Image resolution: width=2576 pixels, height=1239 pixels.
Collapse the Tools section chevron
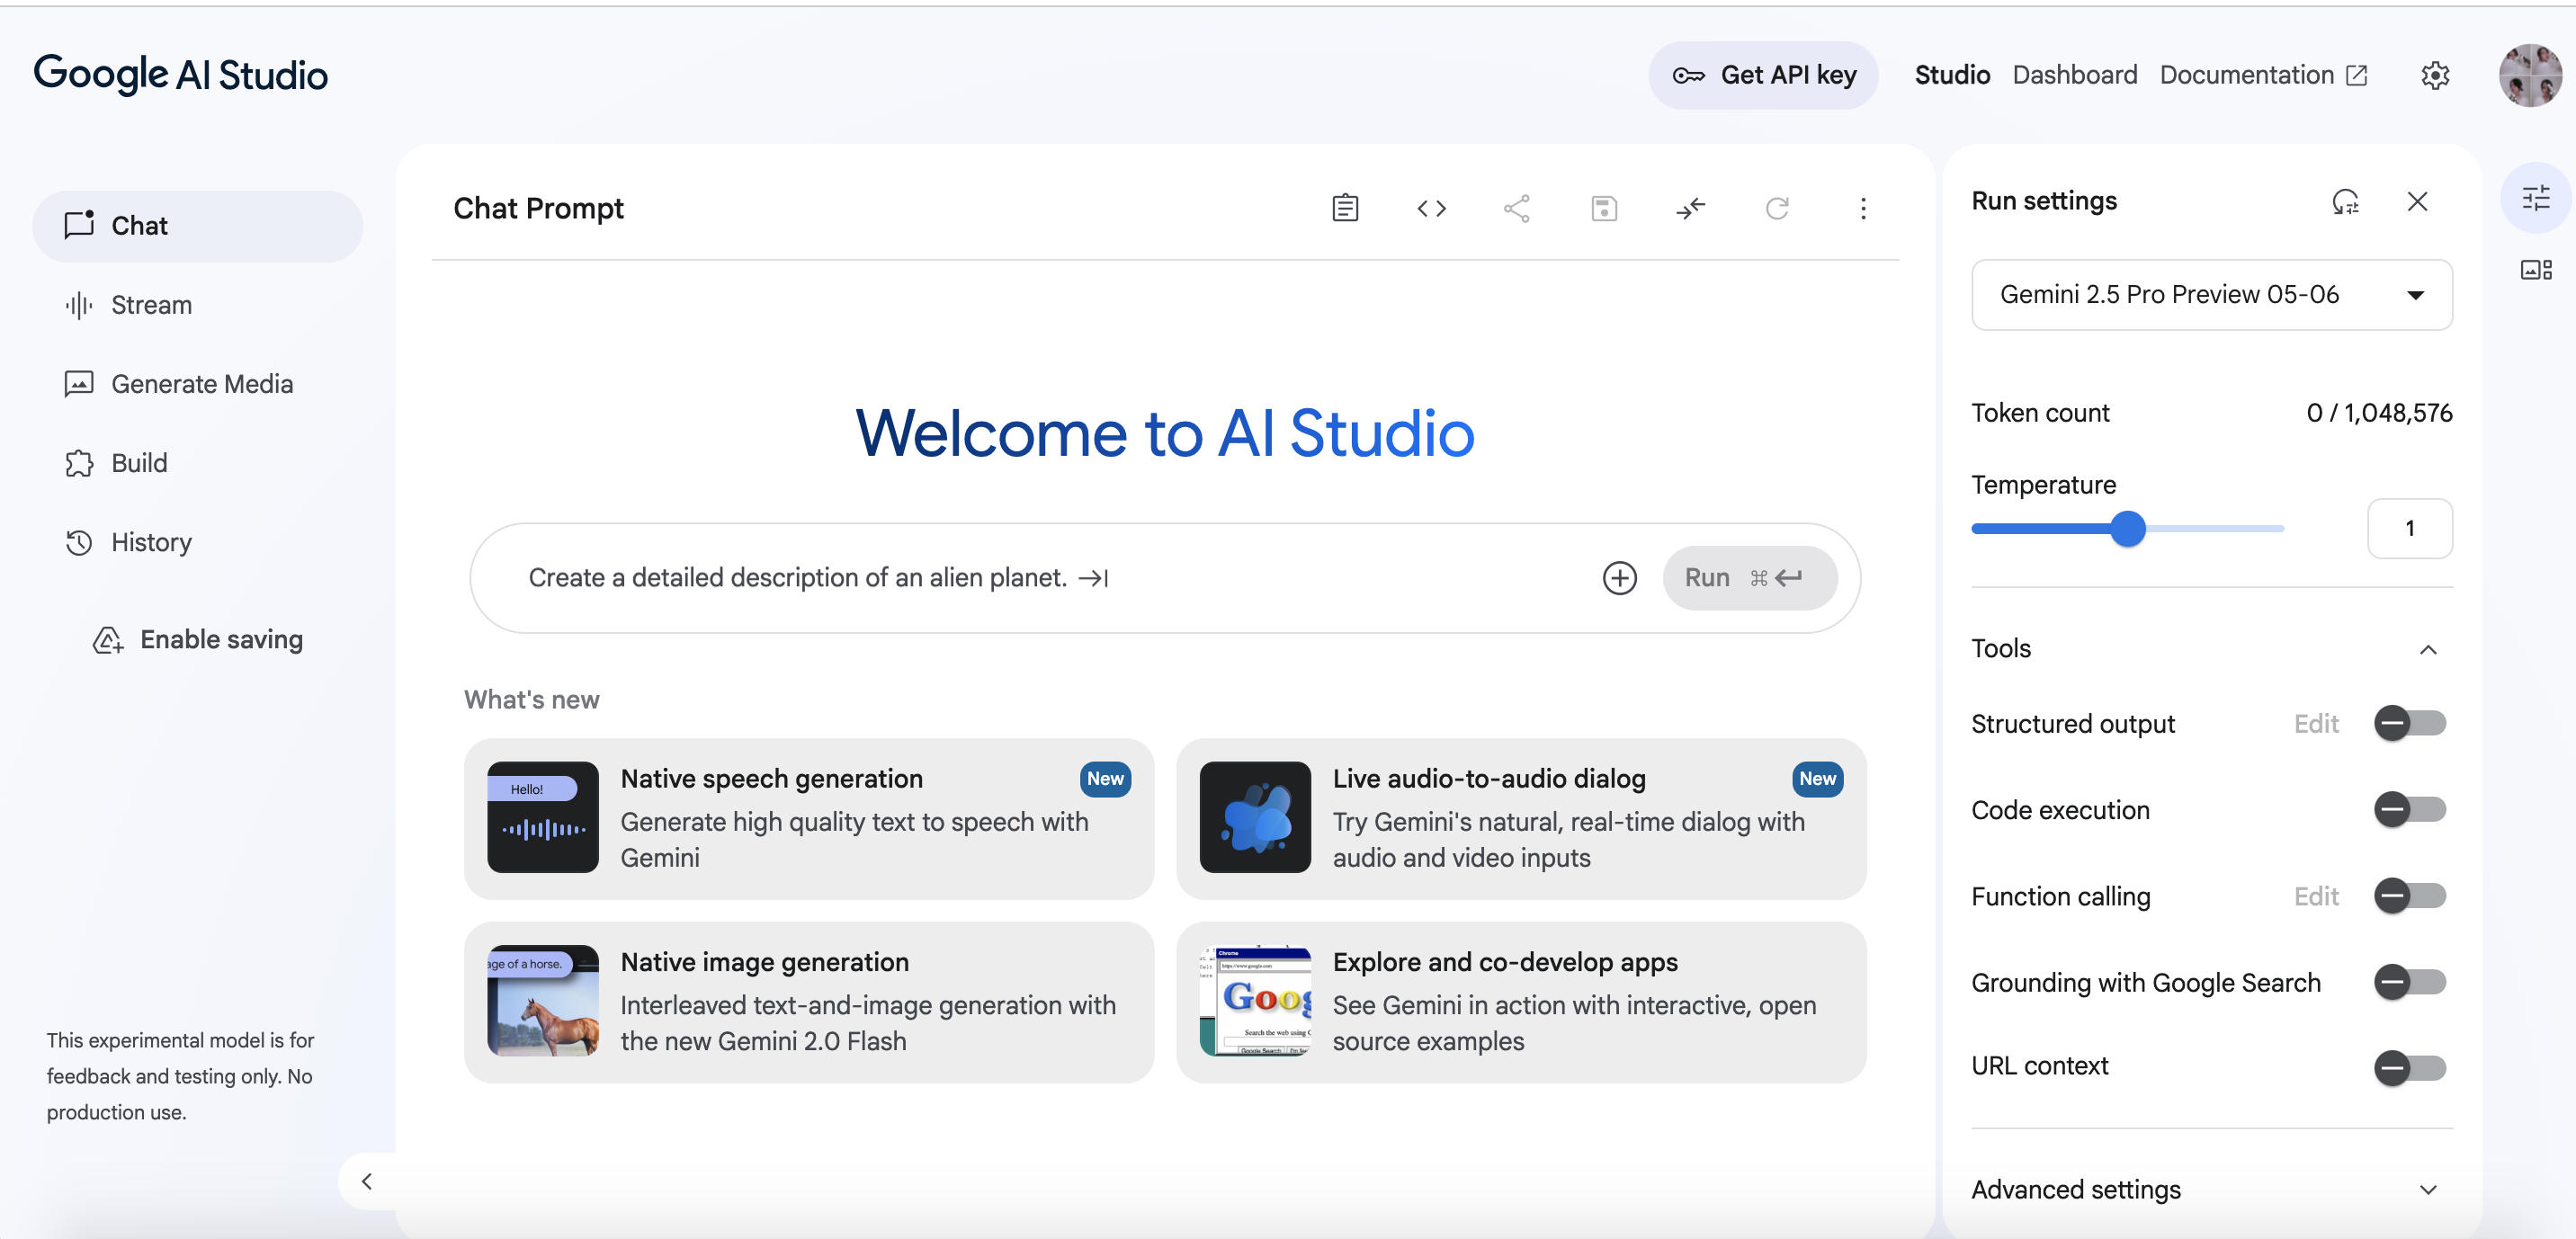pyautogui.click(x=2427, y=649)
